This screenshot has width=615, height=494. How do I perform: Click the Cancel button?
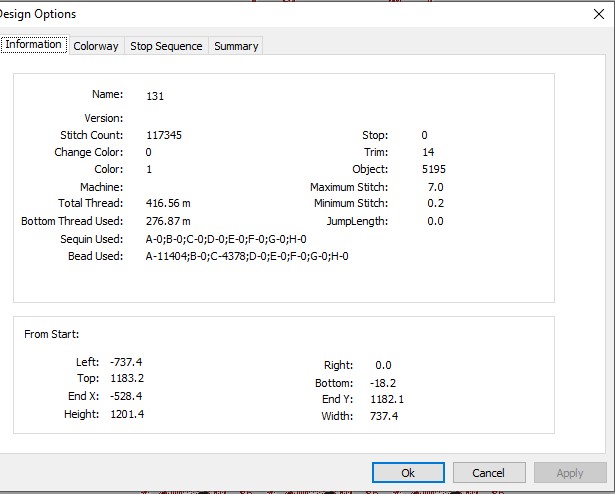[489, 472]
